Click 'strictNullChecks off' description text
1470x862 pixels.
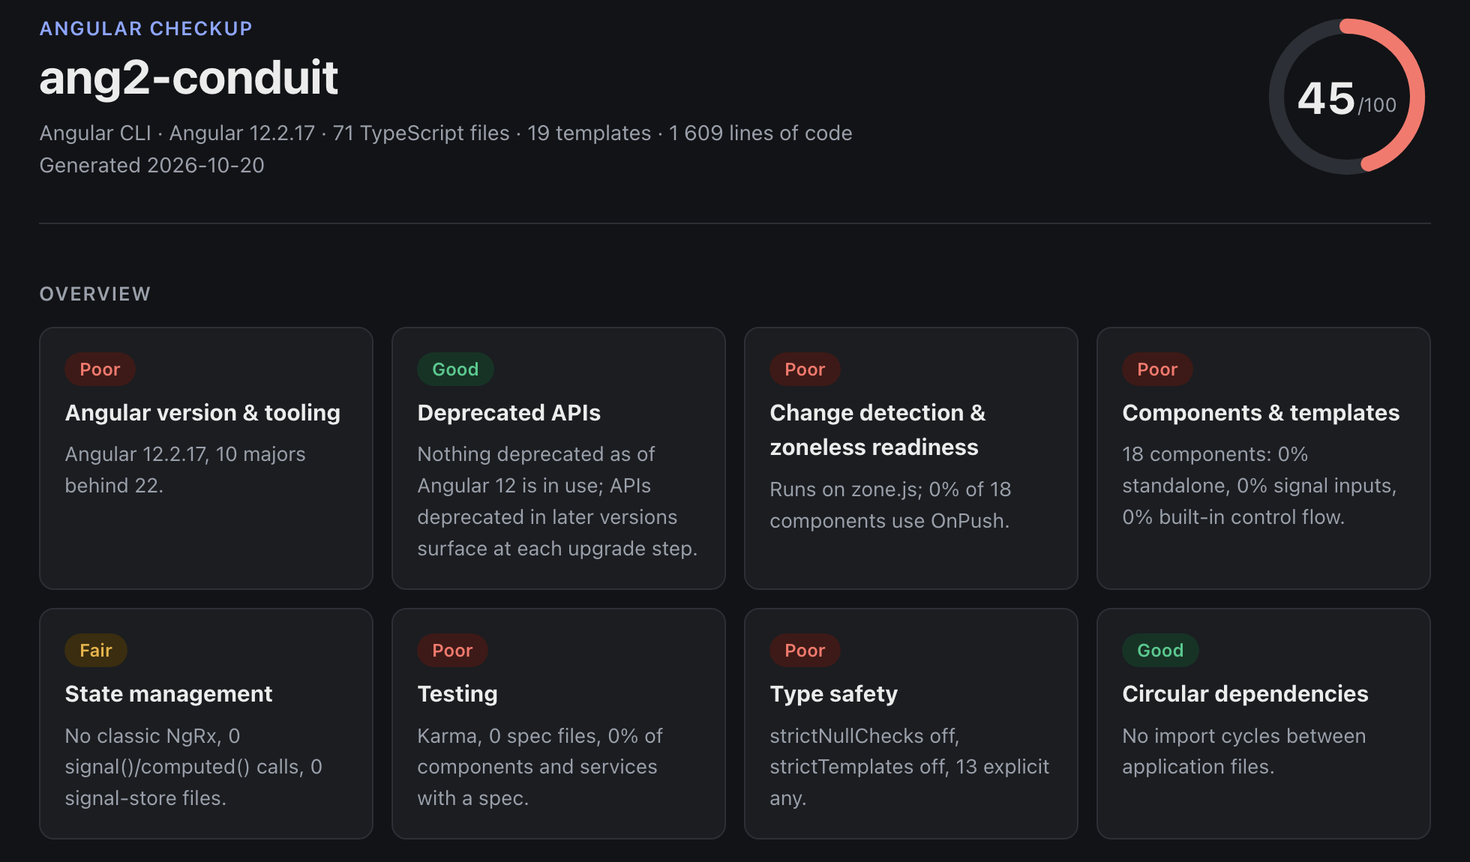[x=909, y=767]
